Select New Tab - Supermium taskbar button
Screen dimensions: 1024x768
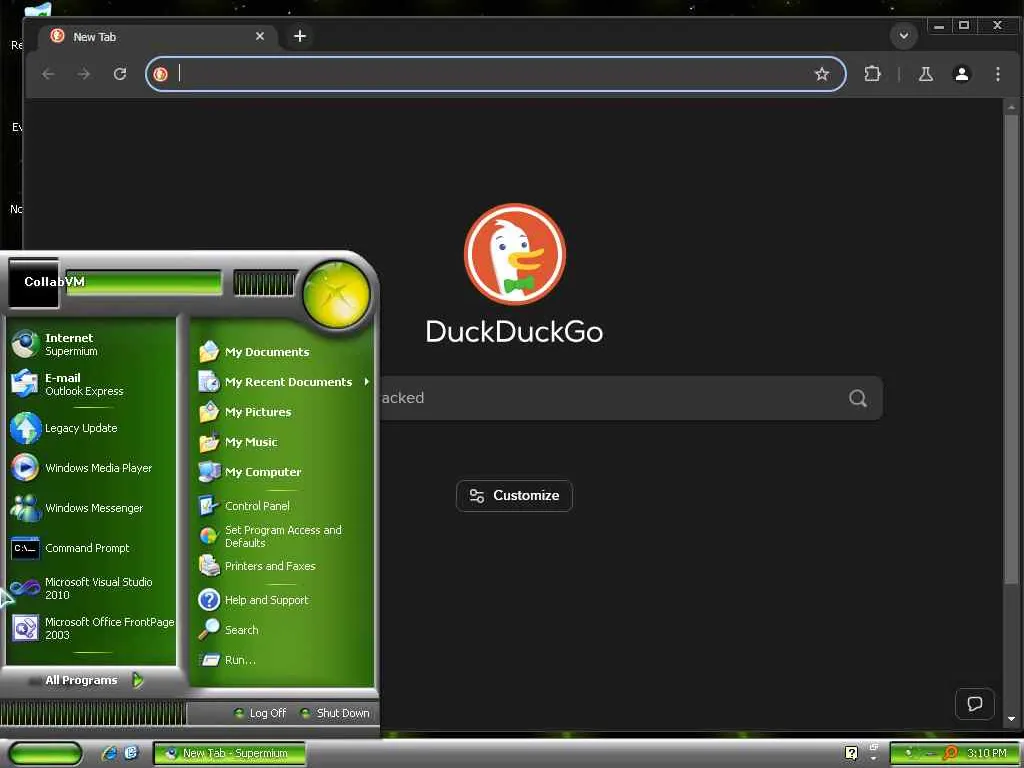pos(229,753)
